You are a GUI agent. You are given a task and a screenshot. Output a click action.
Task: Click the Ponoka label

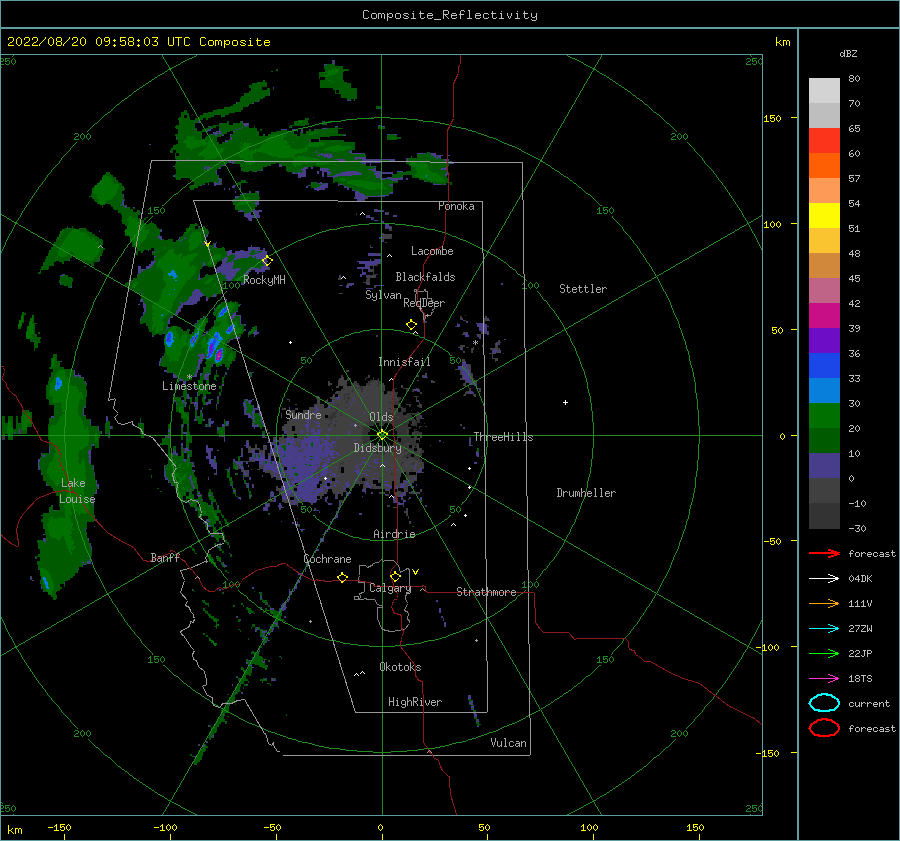pyautogui.click(x=456, y=206)
